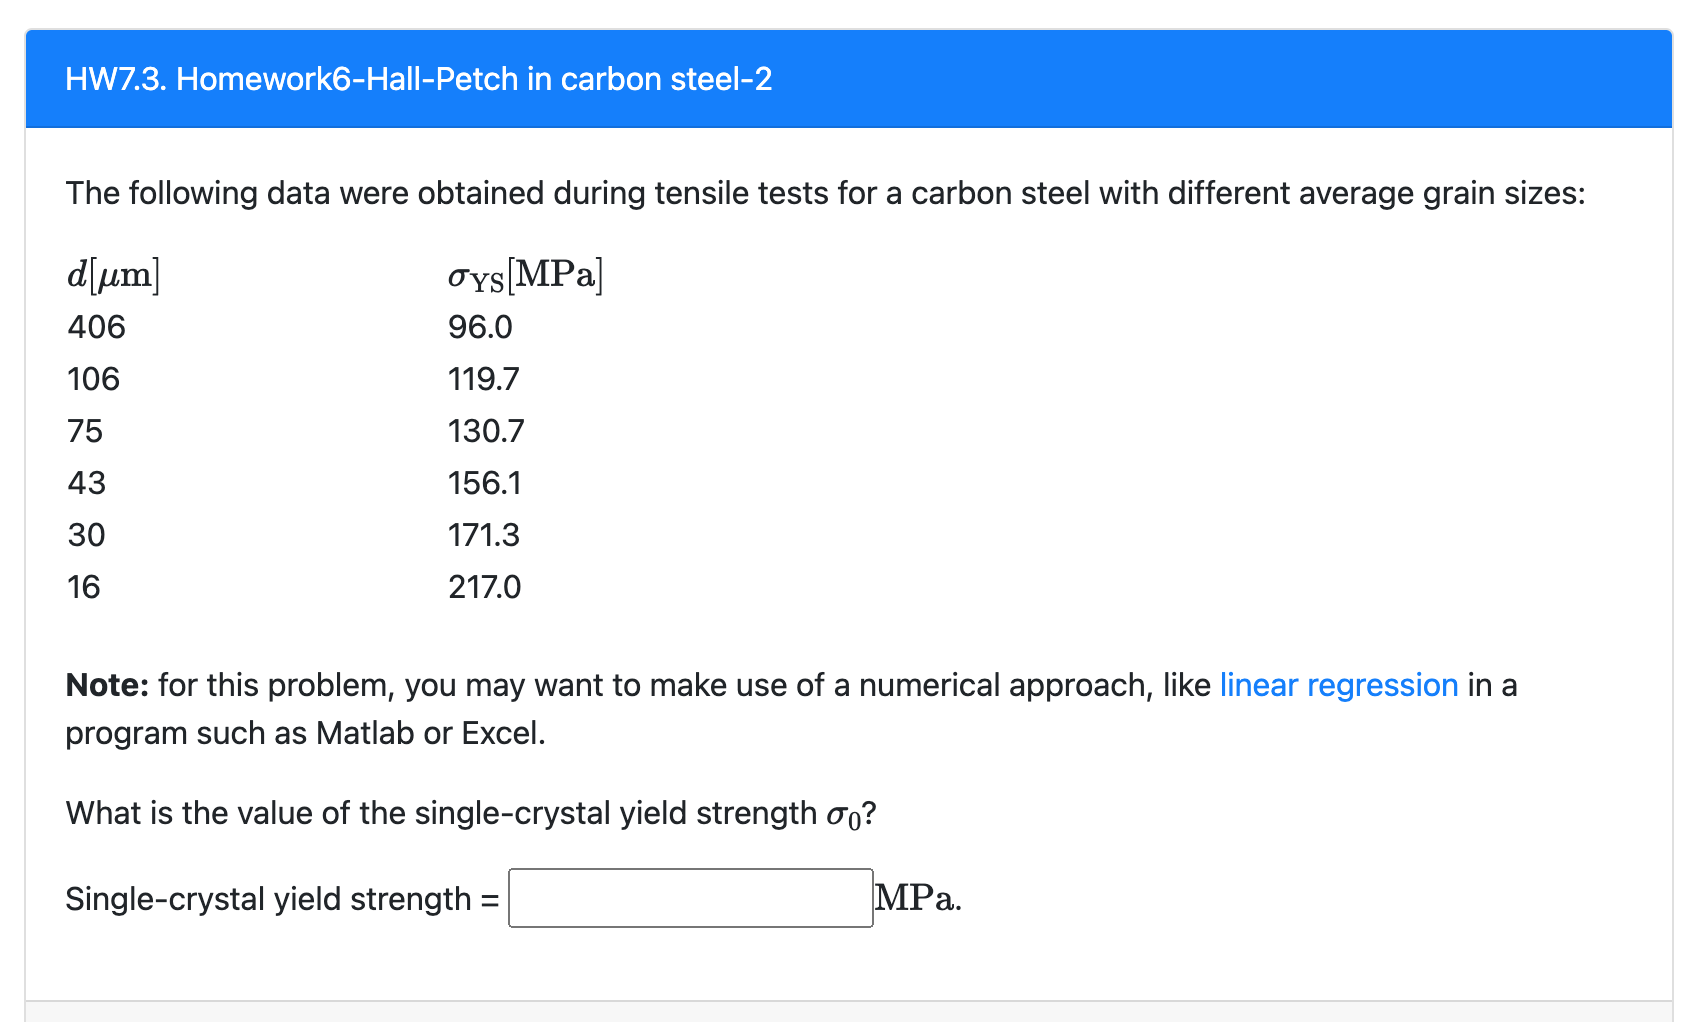Screen dimensions: 1696x1022
Task: Click the data value 217.0
Action: pos(484,587)
